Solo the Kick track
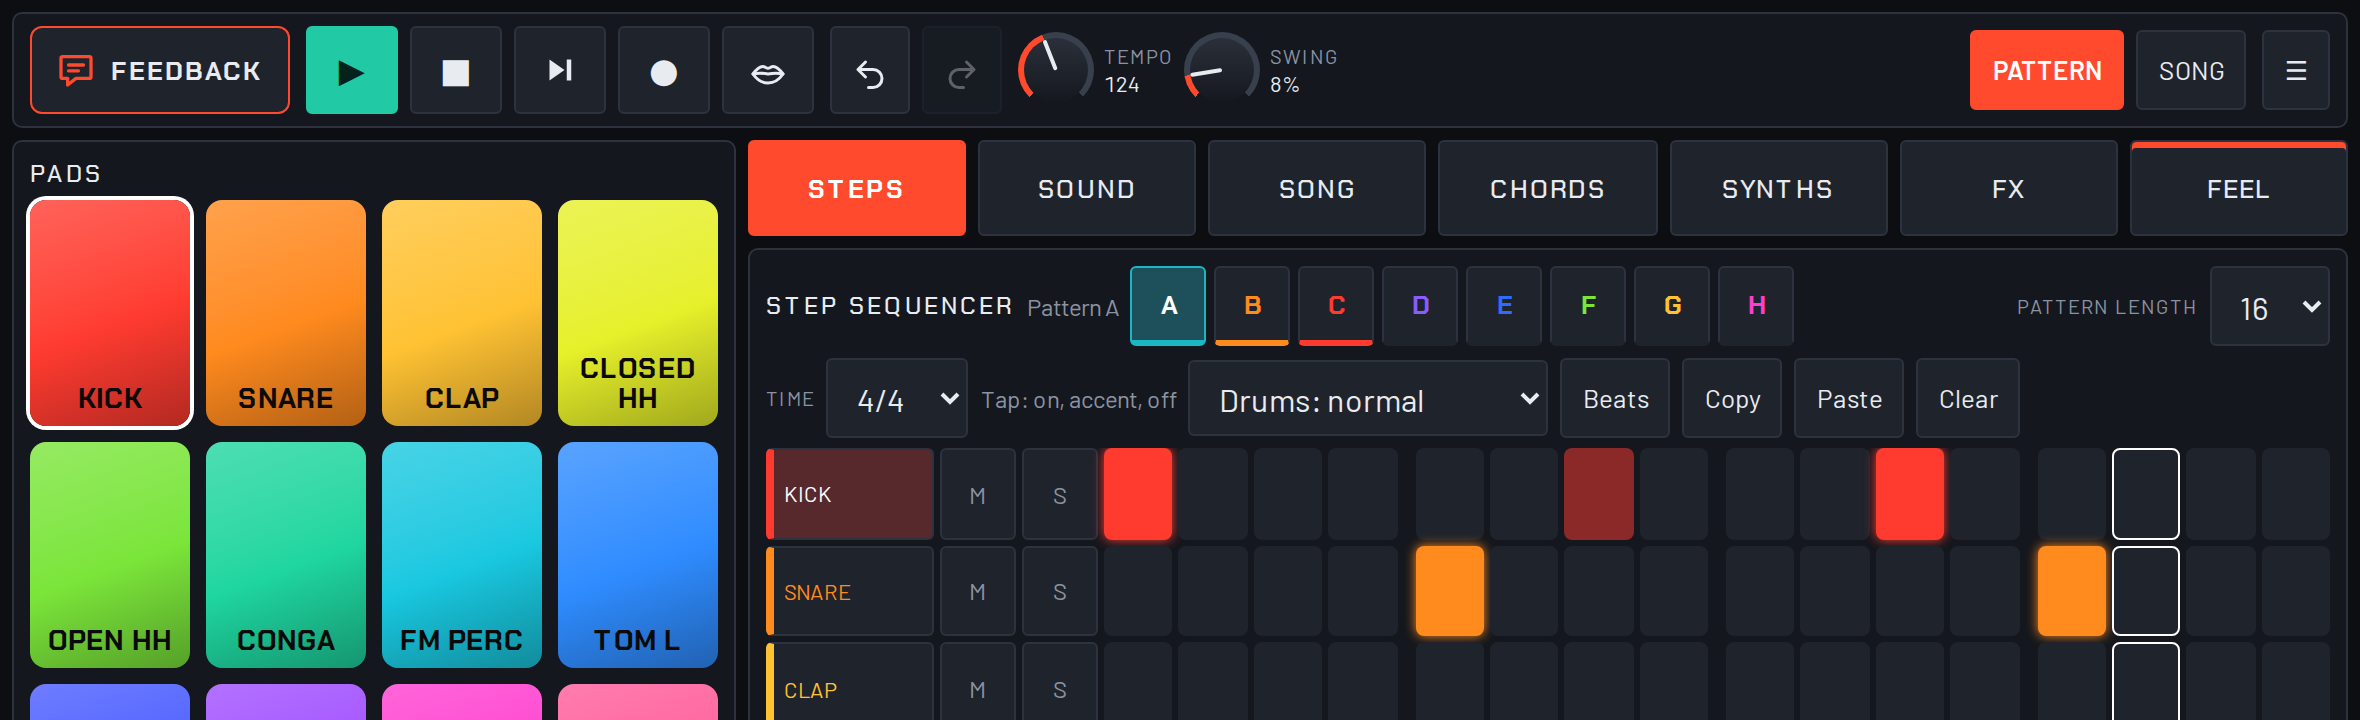The width and height of the screenshot is (2360, 720). [1060, 495]
